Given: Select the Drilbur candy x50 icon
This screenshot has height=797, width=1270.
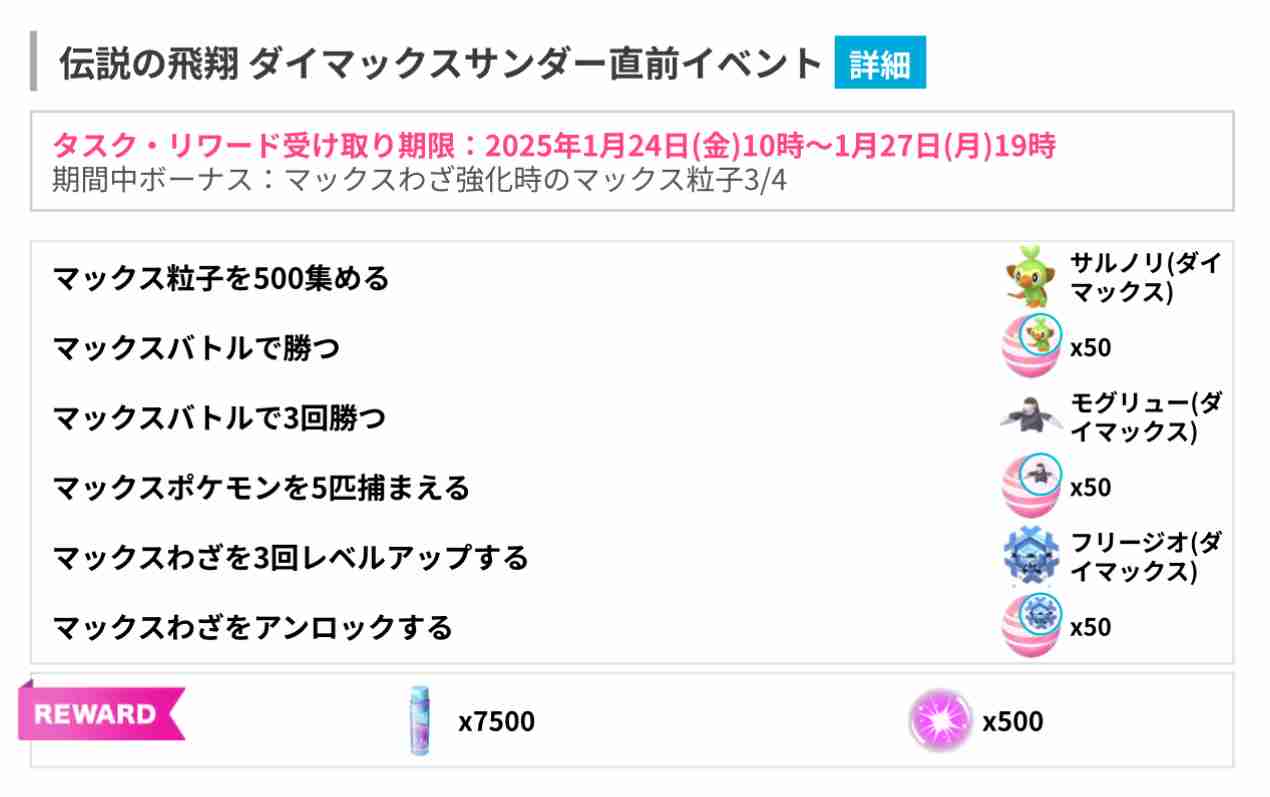Looking at the screenshot, I should (x=1031, y=486).
